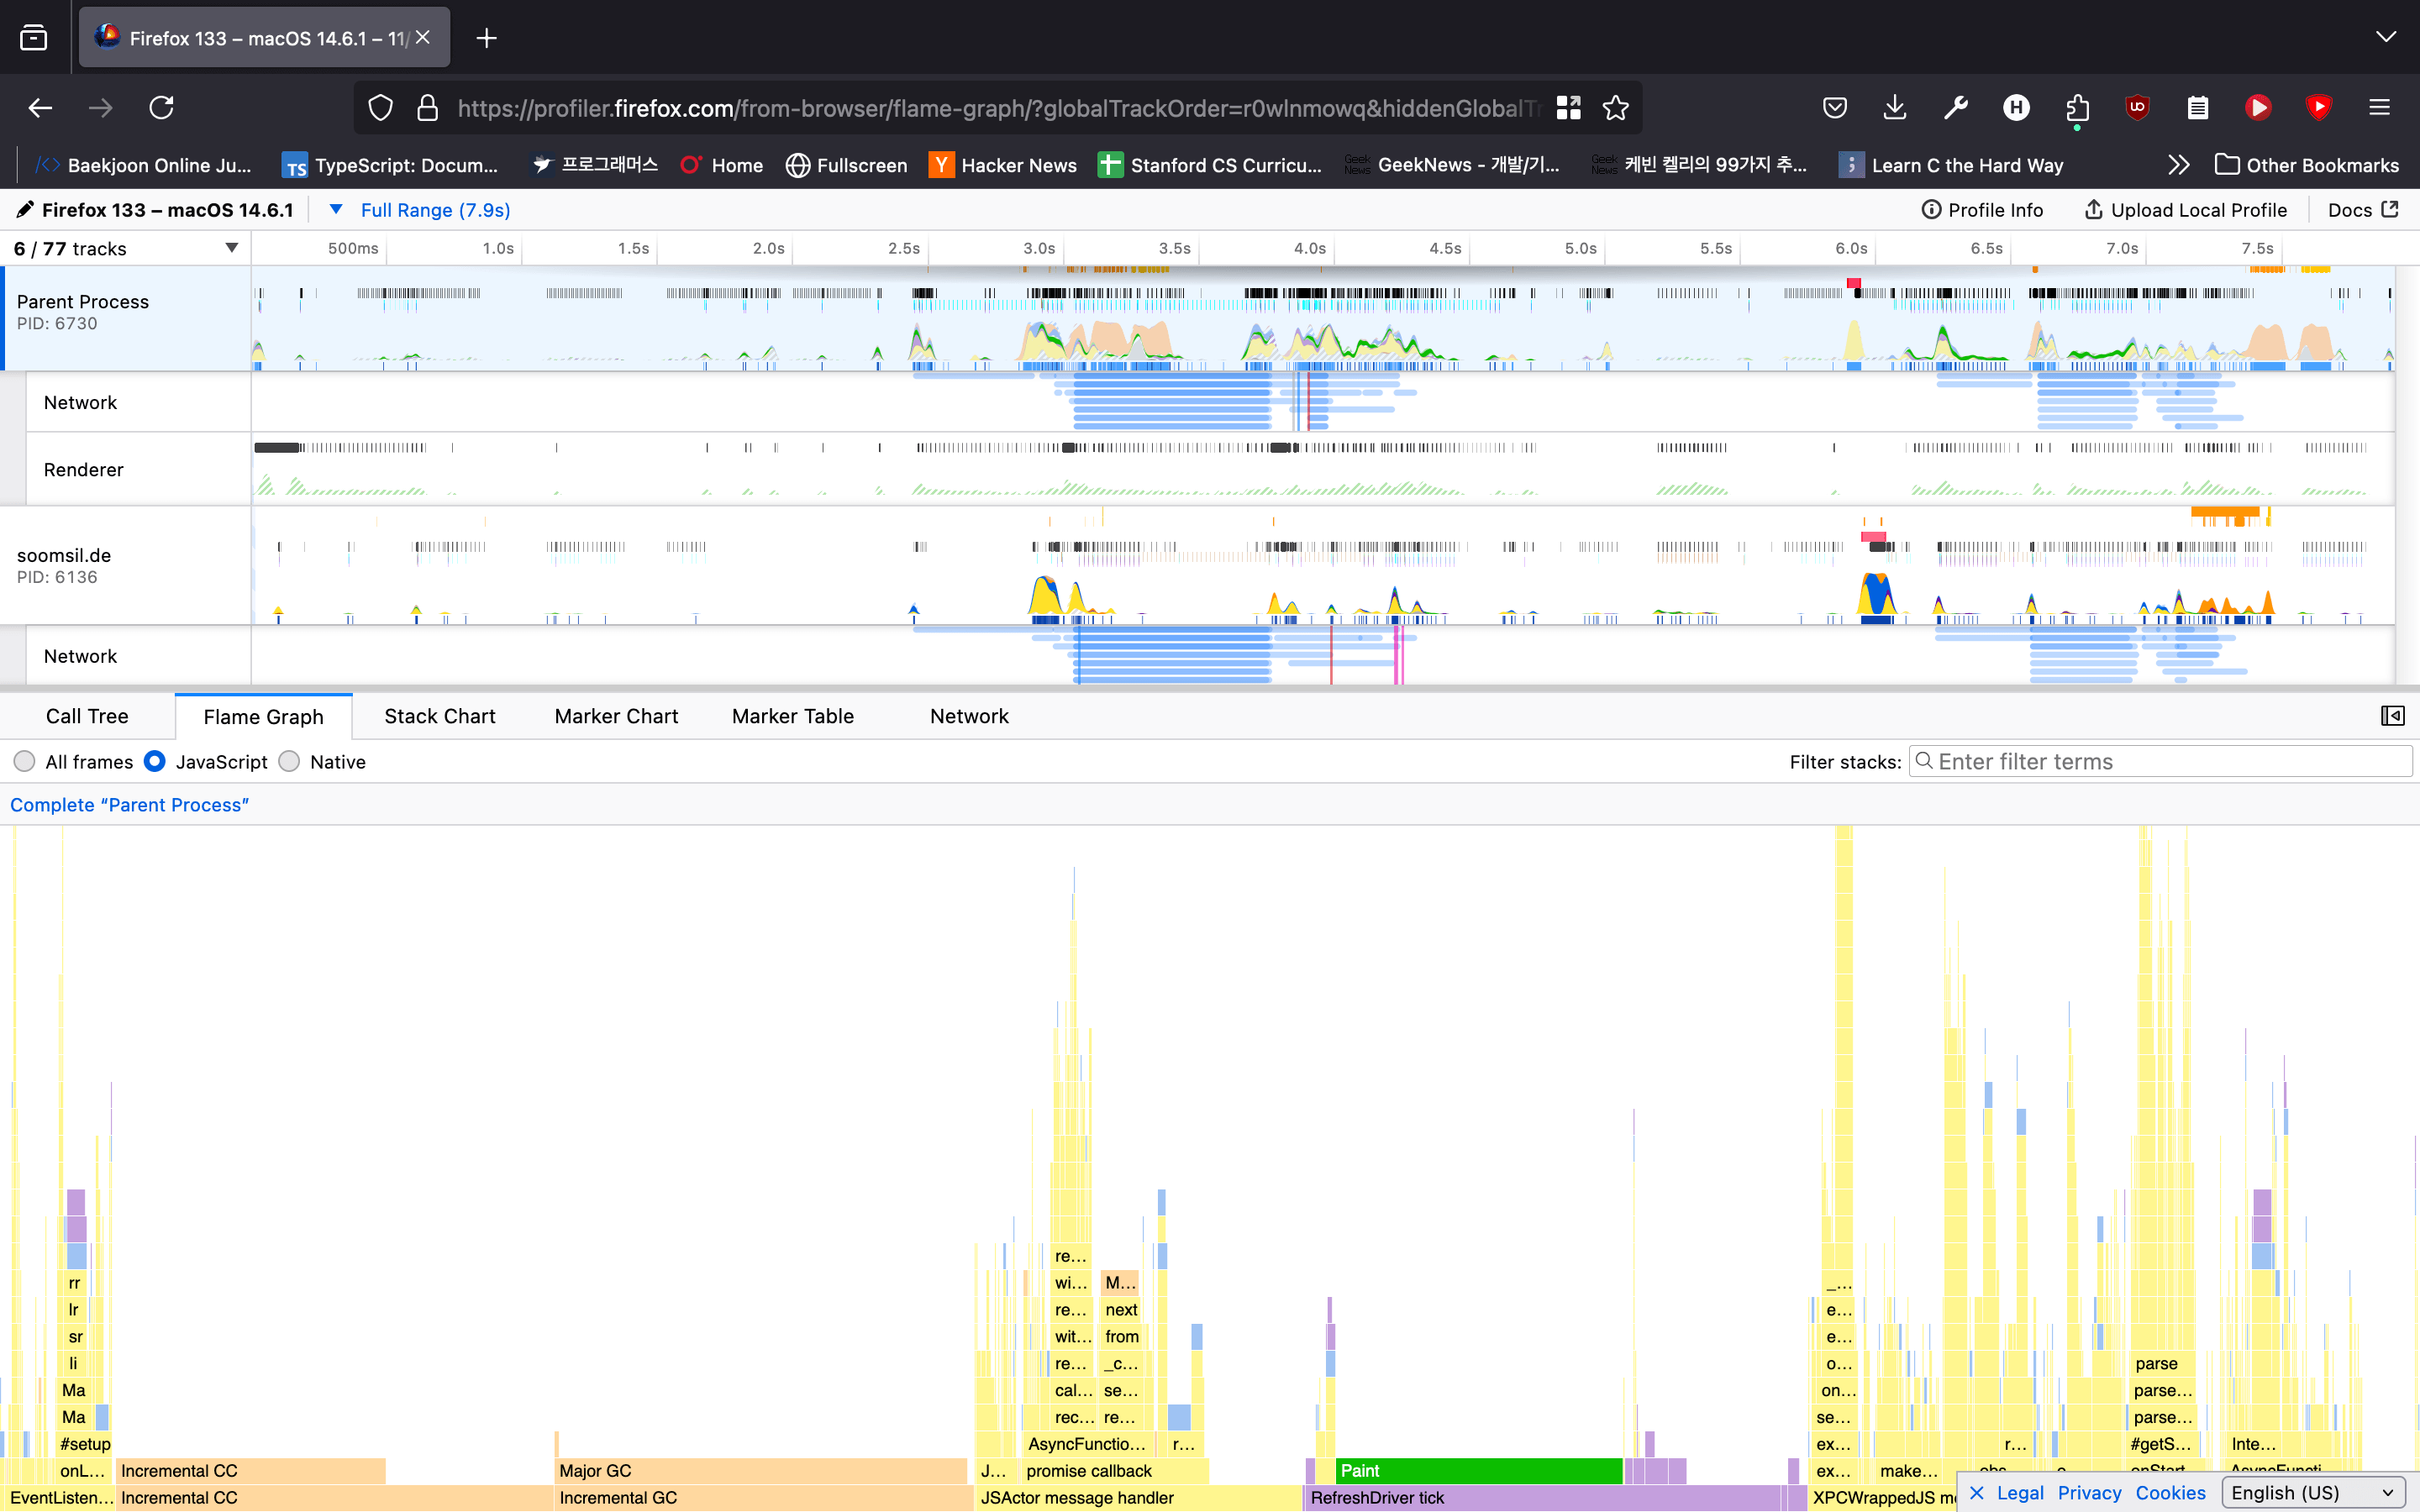
Task: Open Downloads panel
Action: 1894,107
